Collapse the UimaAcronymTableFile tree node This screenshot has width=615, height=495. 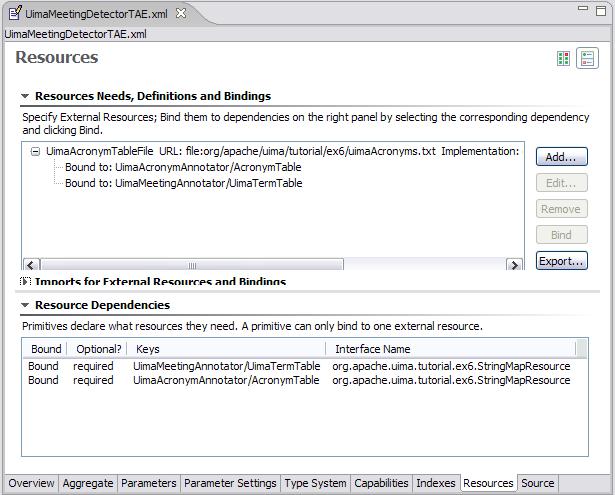[x=35, y=152]
